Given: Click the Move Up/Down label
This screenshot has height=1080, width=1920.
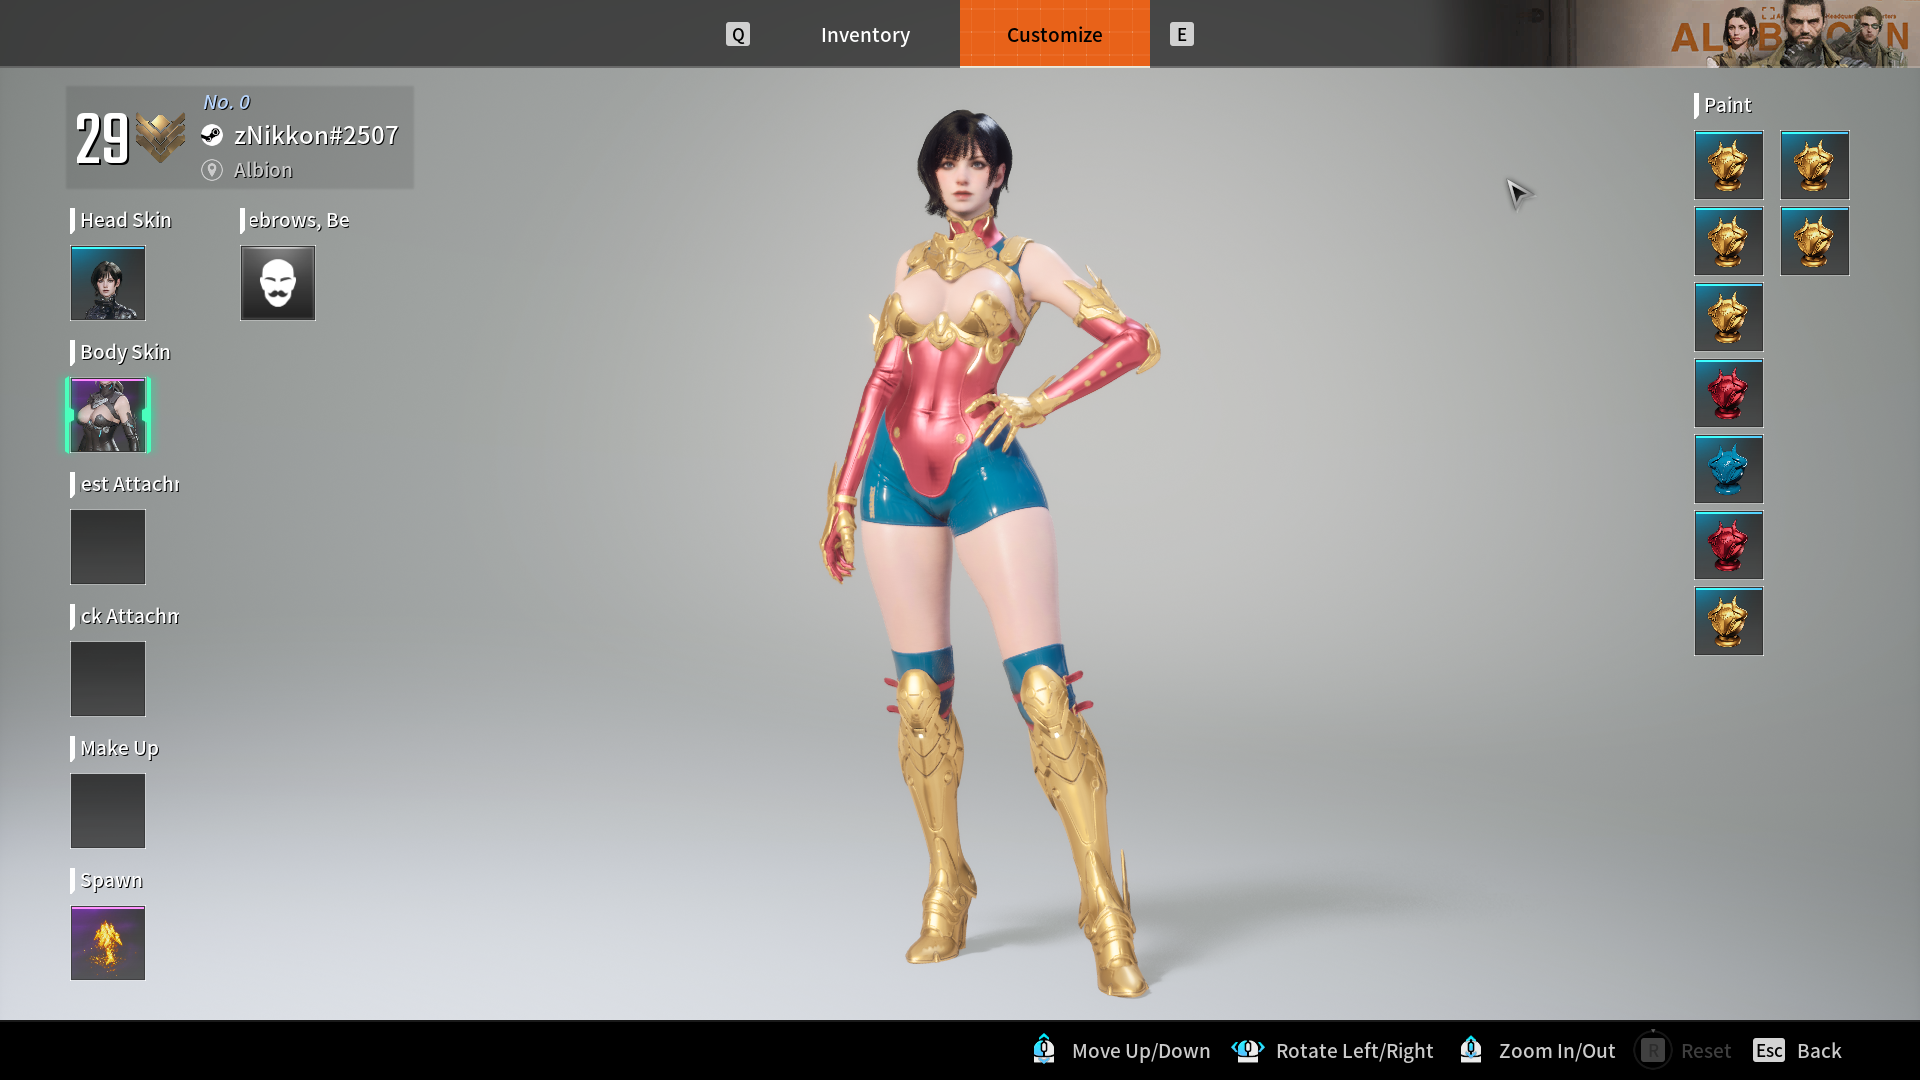Looking at the screenshot, I should tap(1141, 1051).
